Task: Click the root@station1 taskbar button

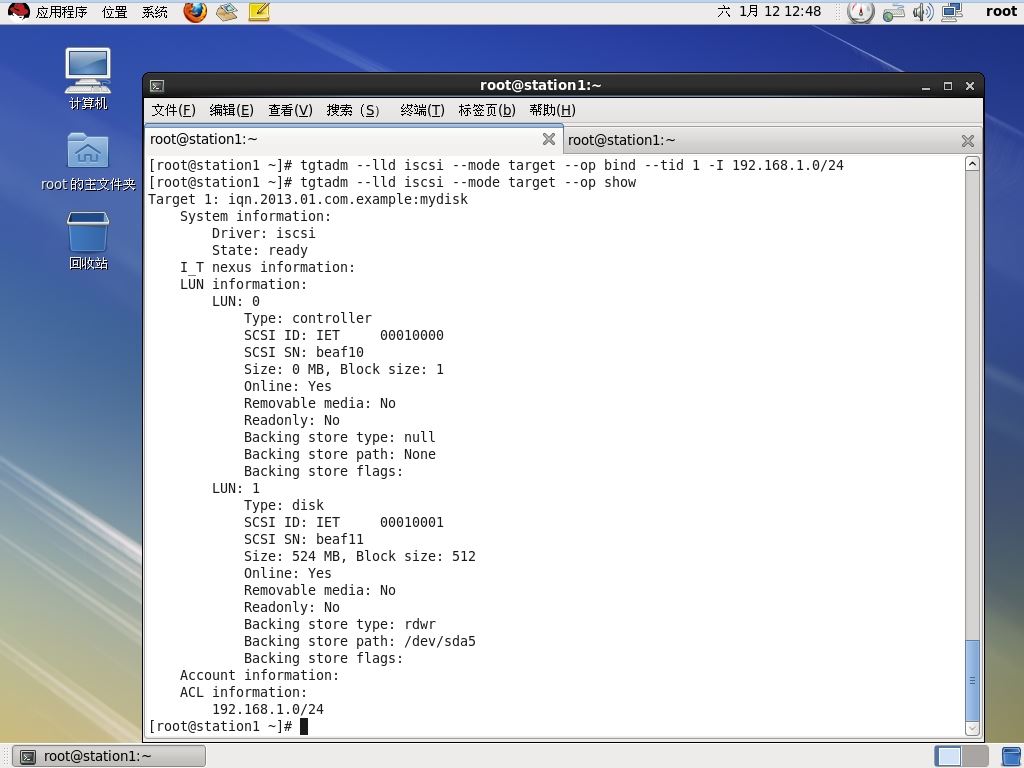Action: 109,756
